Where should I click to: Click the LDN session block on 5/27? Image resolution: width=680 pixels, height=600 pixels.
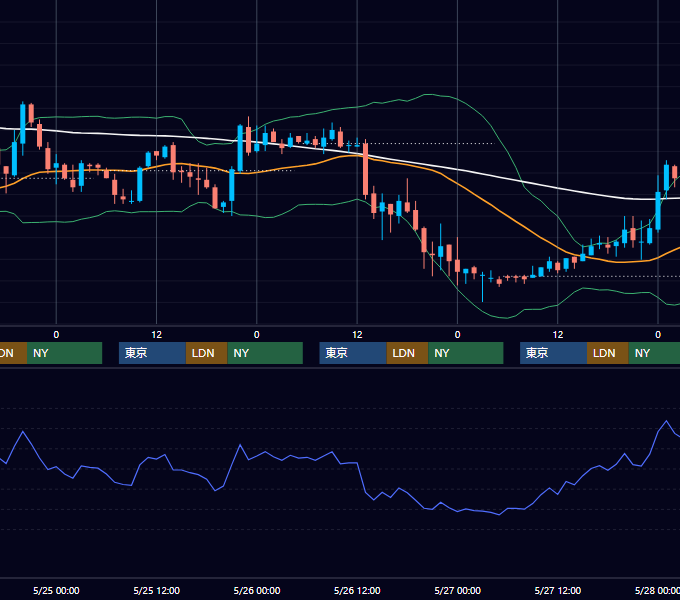pyautogui.click(x=608, y=353)
